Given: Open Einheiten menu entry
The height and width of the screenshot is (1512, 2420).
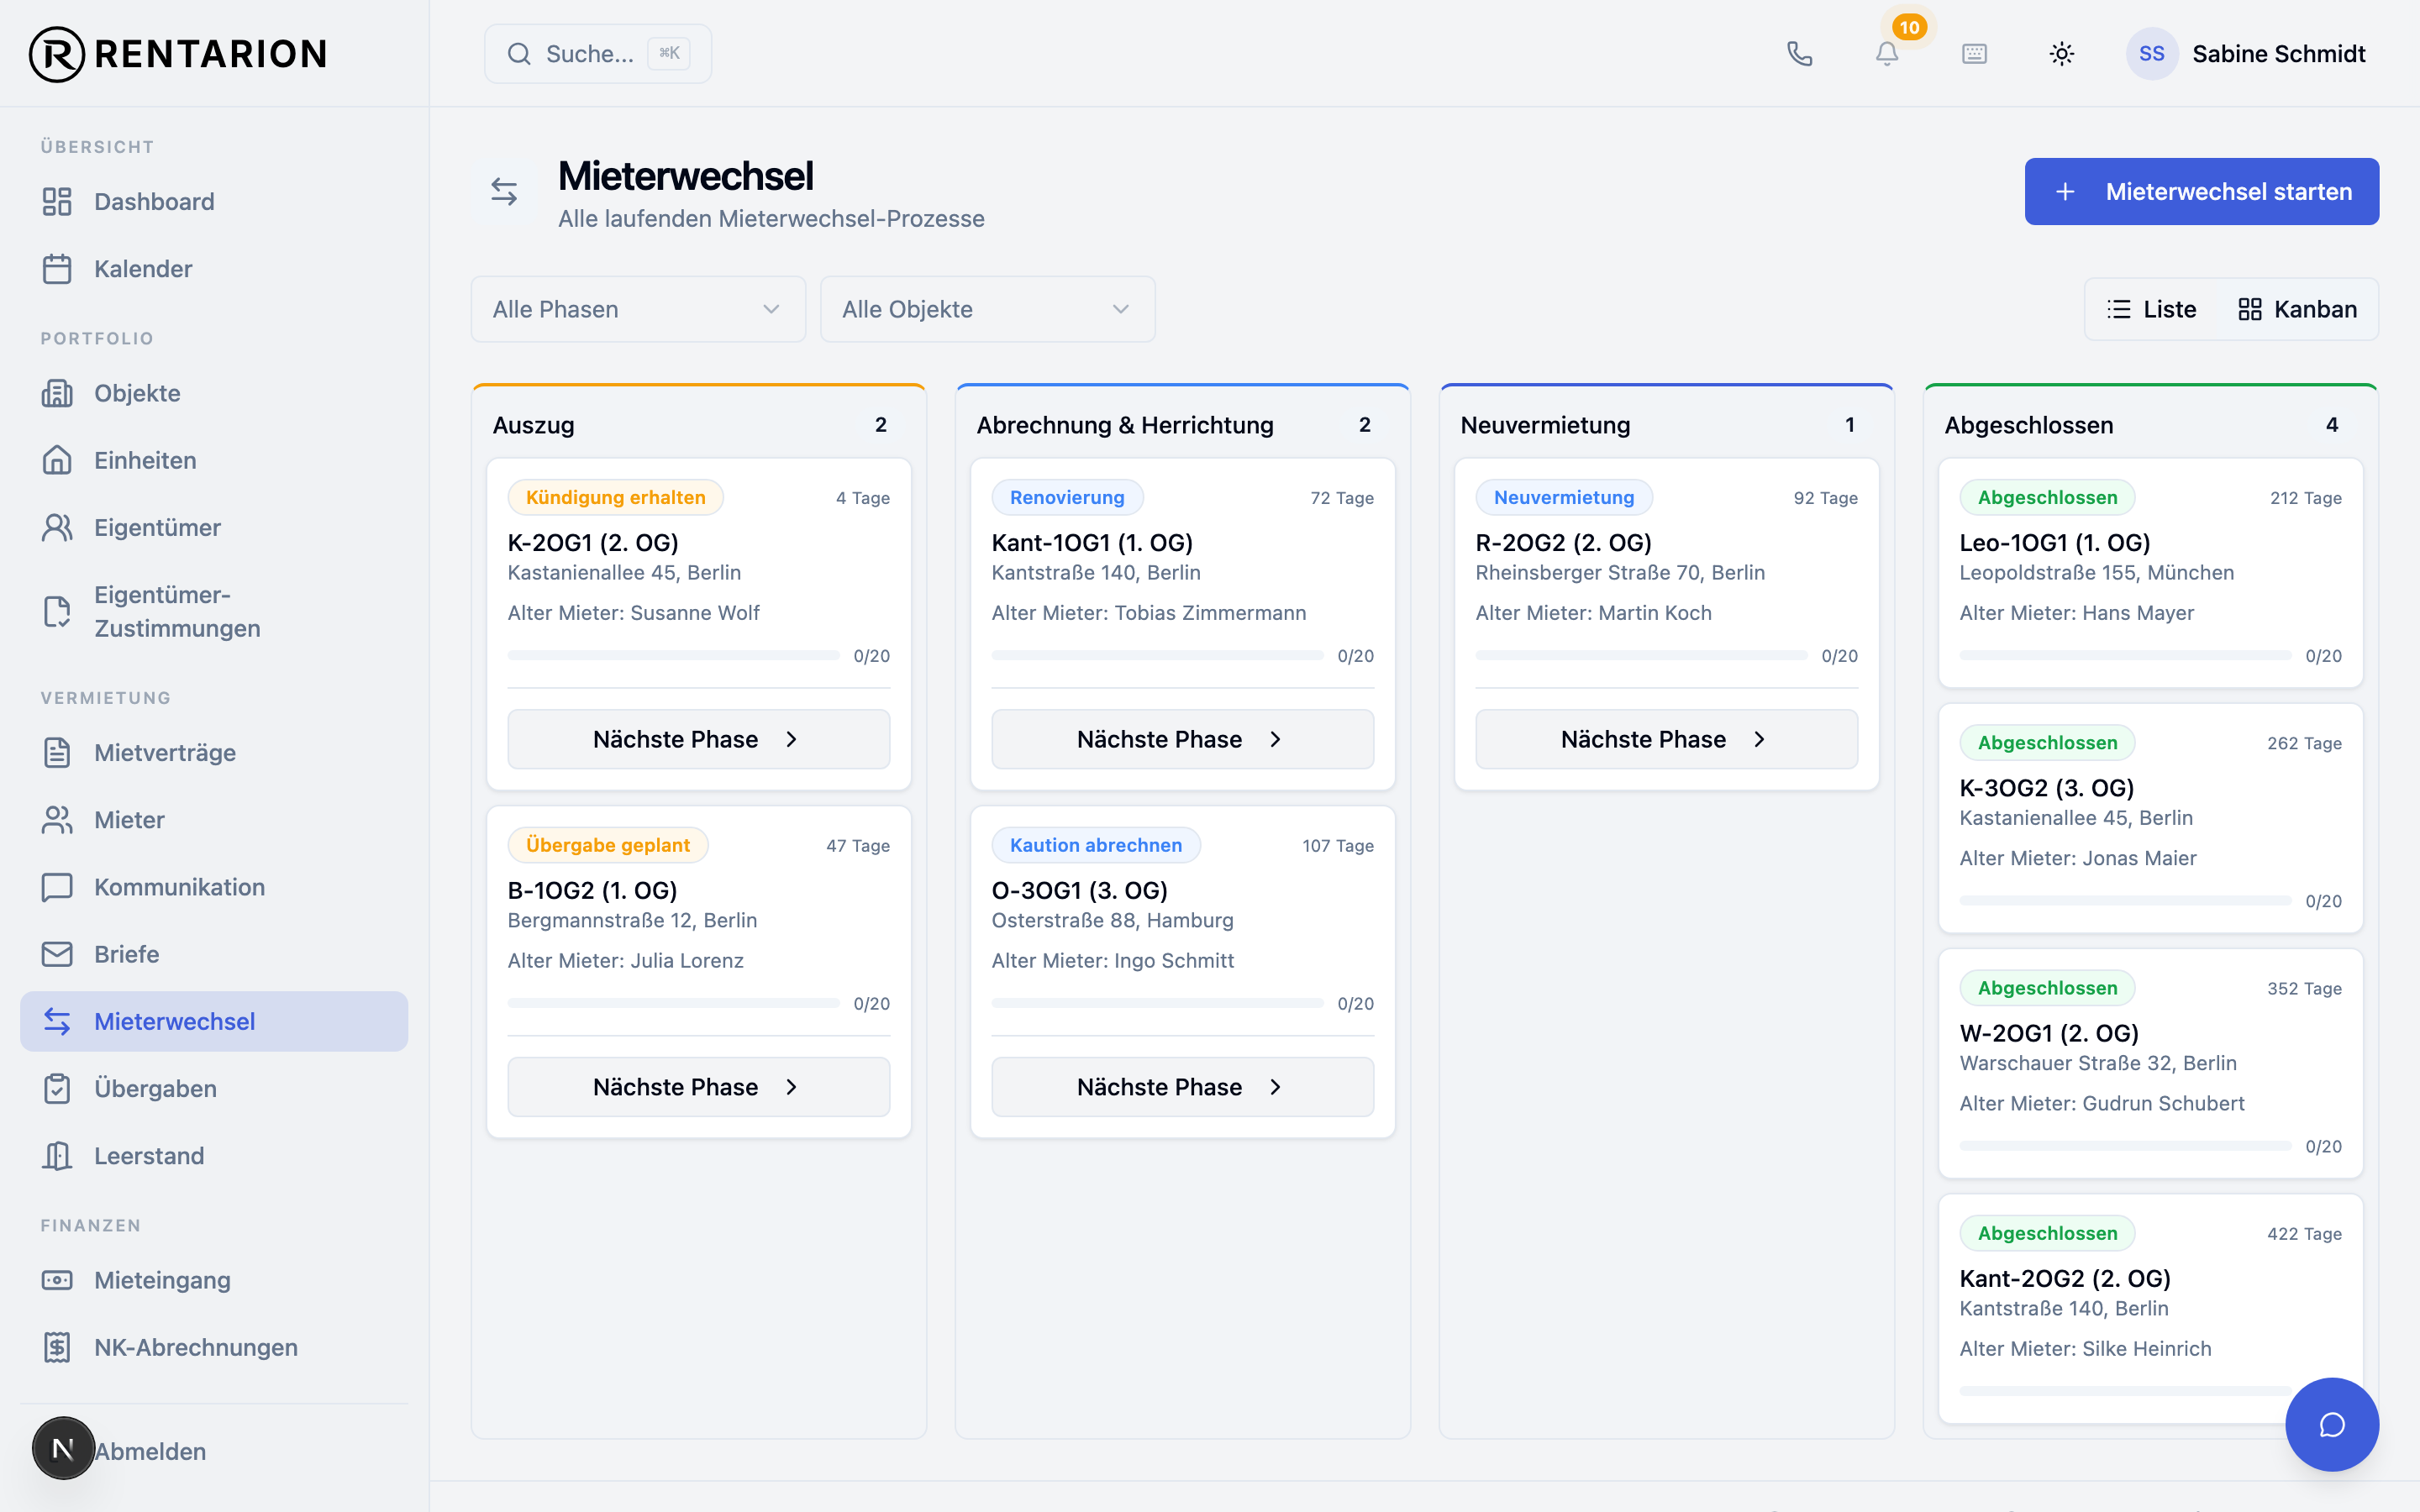Looking at the screenshot, I should (214, 460).
